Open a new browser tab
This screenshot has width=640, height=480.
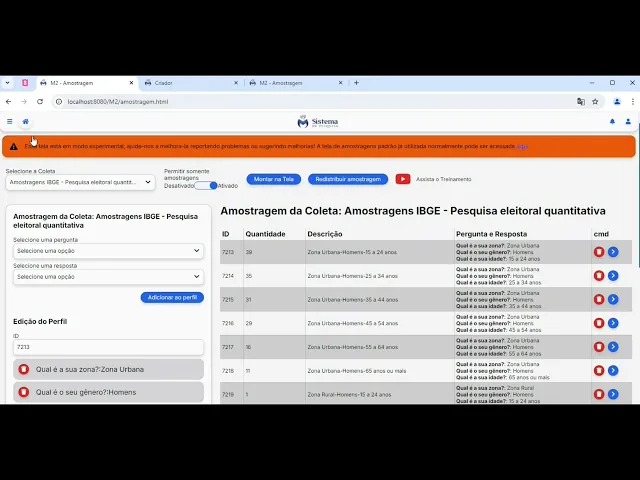tap(356, 83)
